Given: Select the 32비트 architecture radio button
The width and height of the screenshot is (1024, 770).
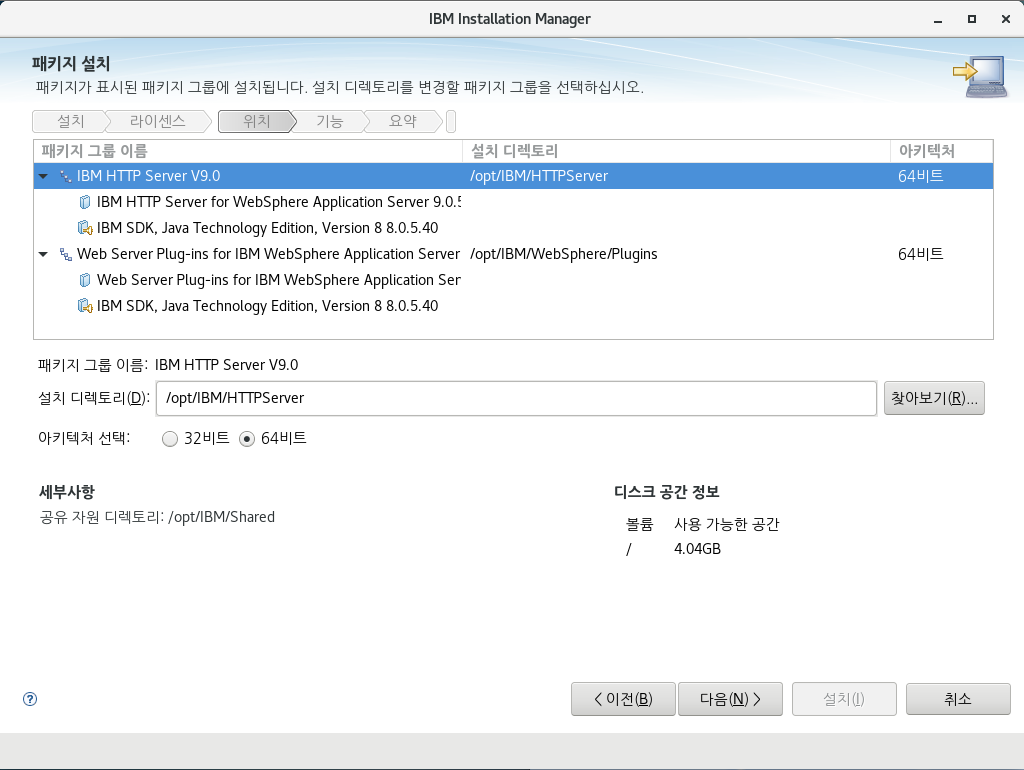Looking at the screenshot, I should [170, 439].
